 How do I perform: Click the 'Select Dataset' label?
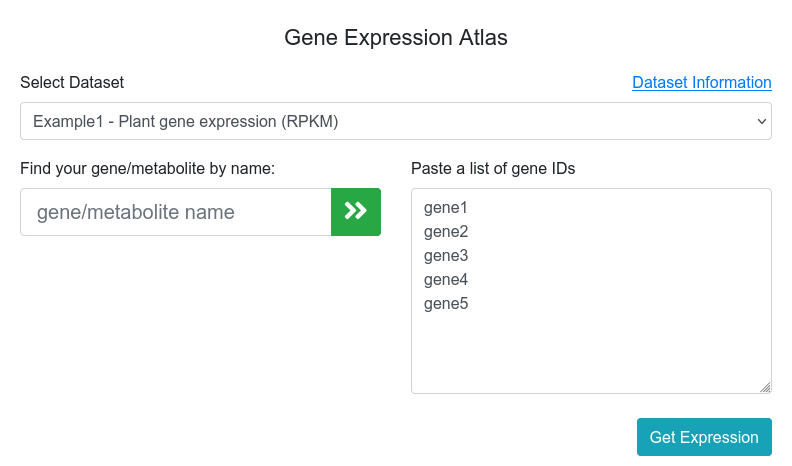(72, 83)
